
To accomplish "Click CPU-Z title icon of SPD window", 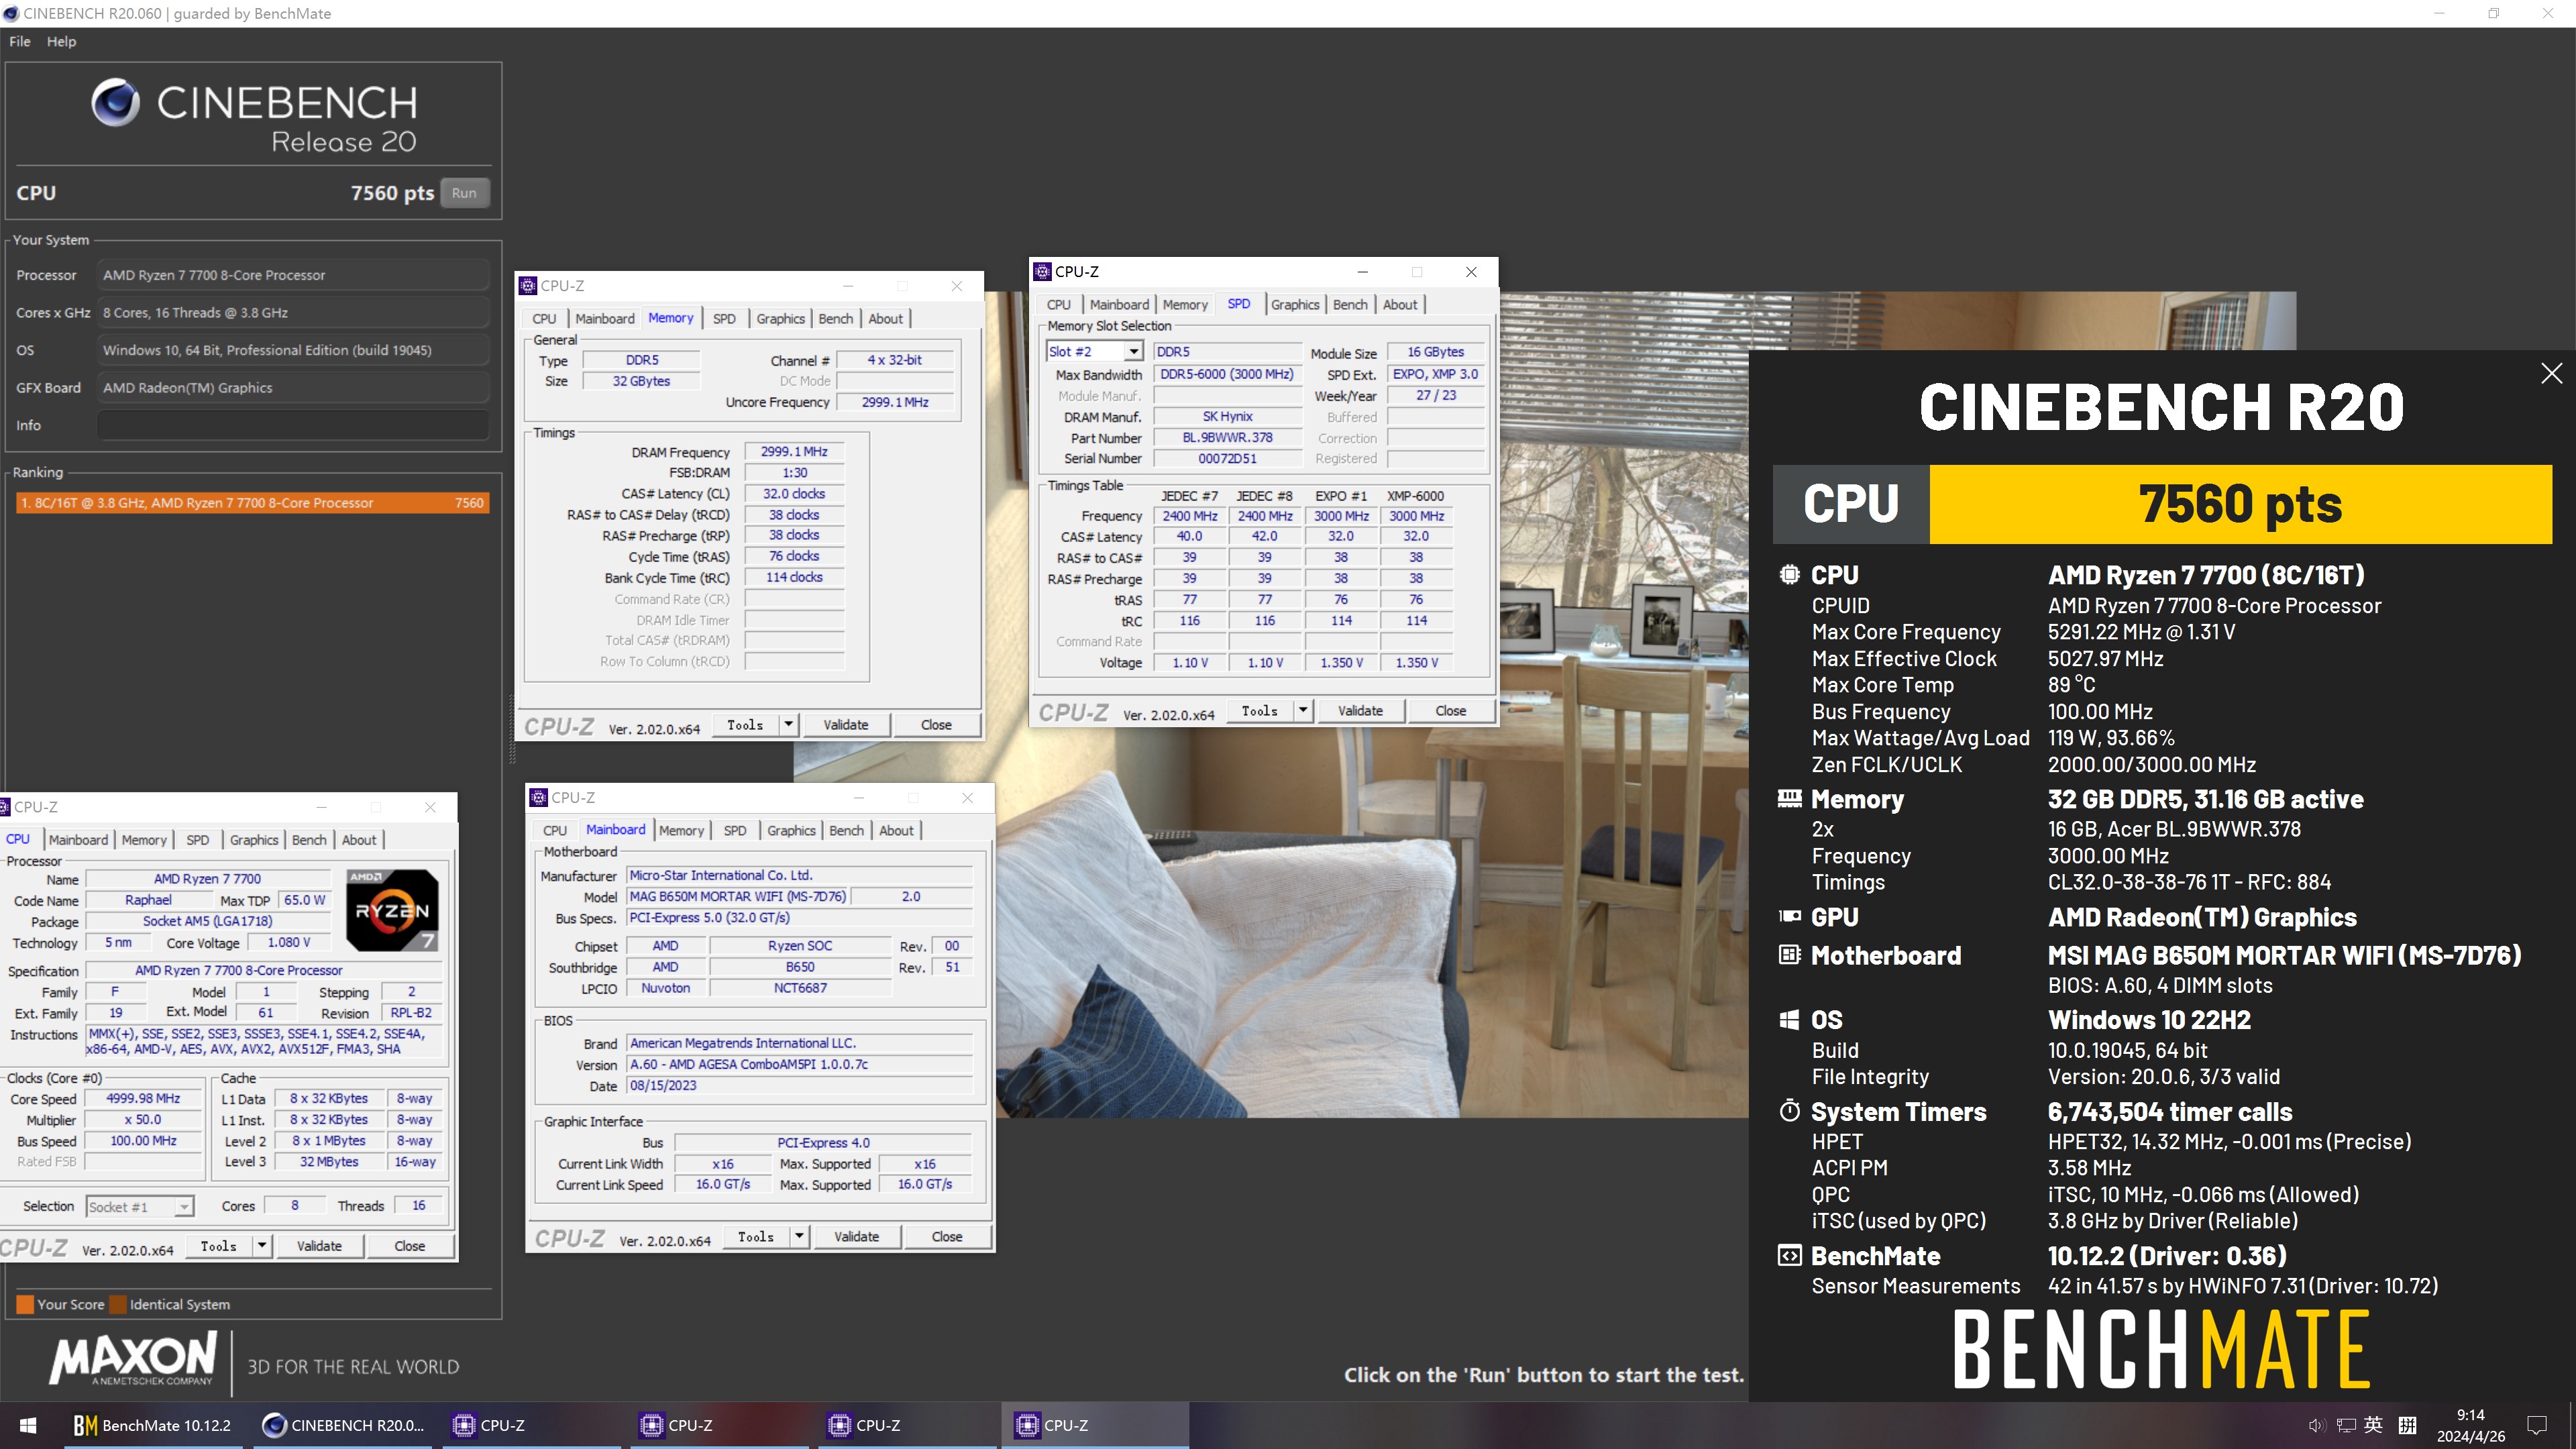I will pyautogui.click(x=1042, y=272).
